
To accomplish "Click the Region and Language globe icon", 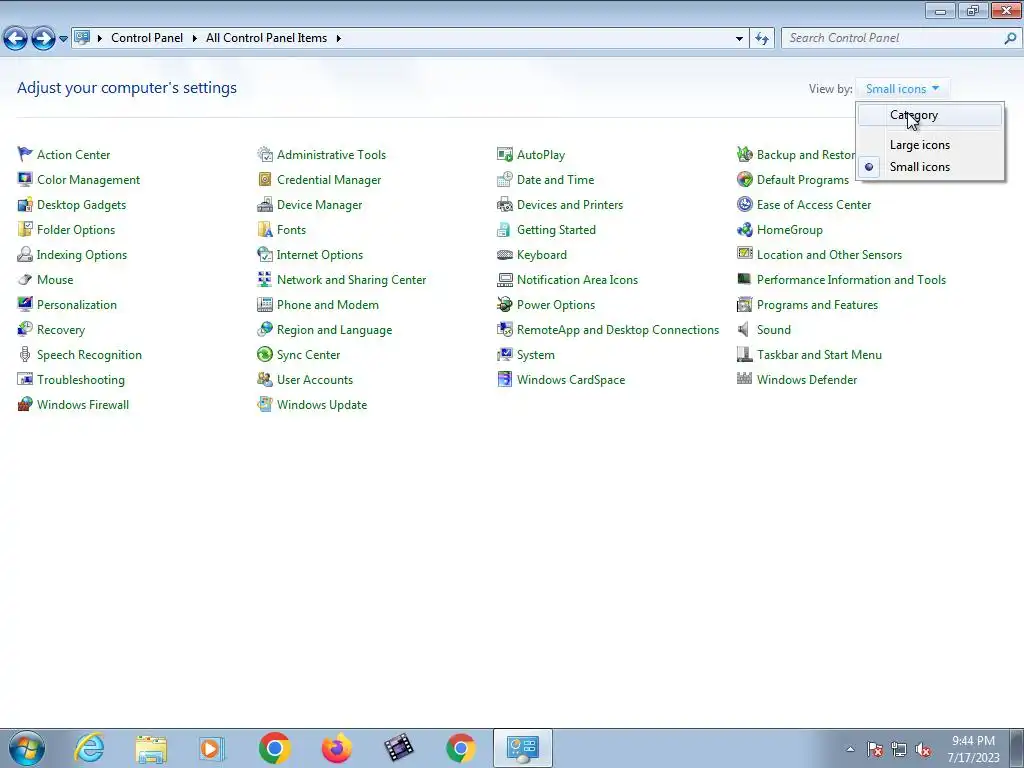I will [264, 330].
